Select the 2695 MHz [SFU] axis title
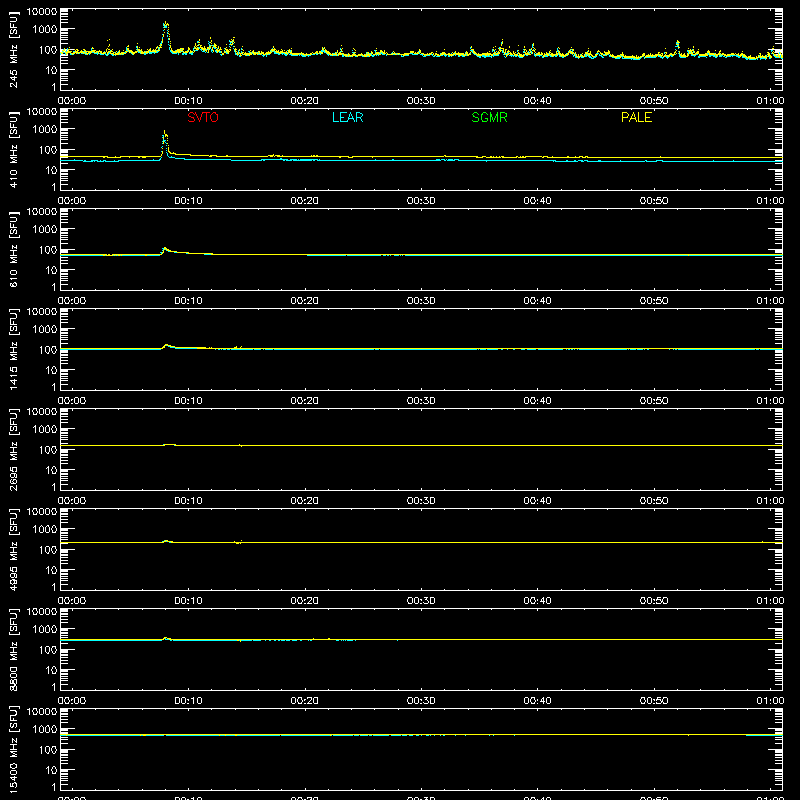 point(14,449)
